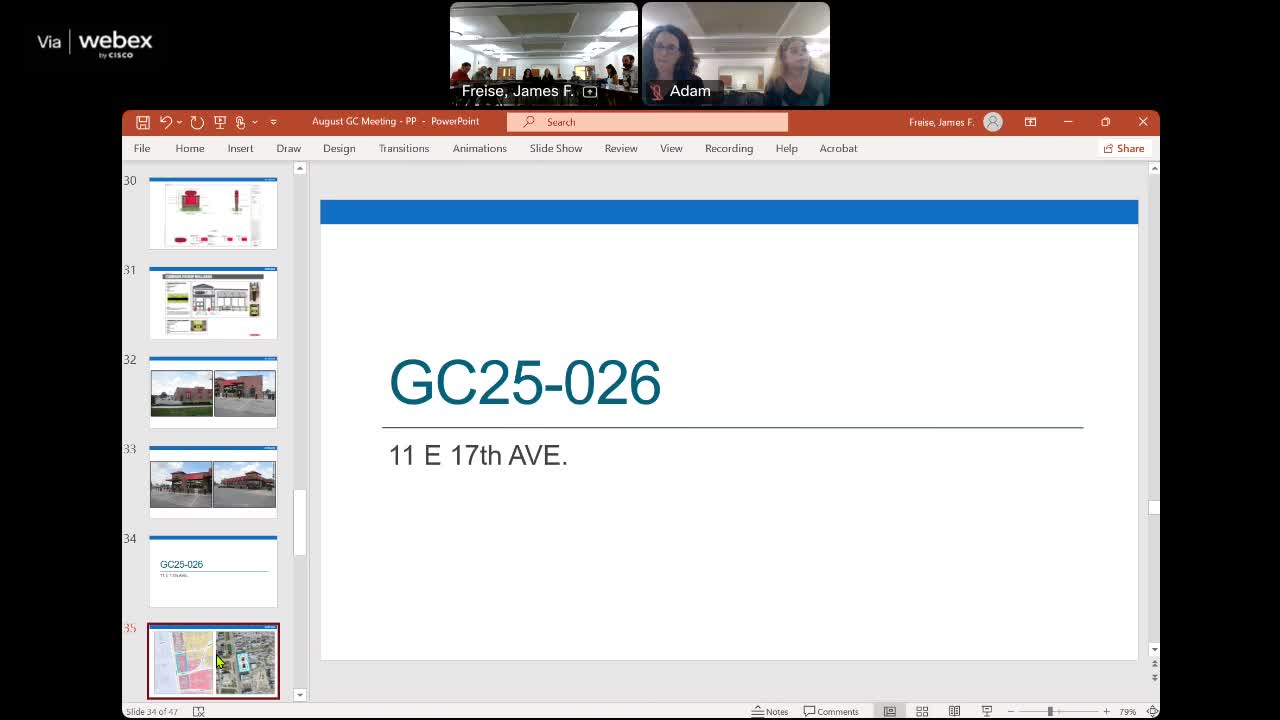1280x720 pixels.
Task: Toggle the Comments pane
Action: tap(831, 711)
